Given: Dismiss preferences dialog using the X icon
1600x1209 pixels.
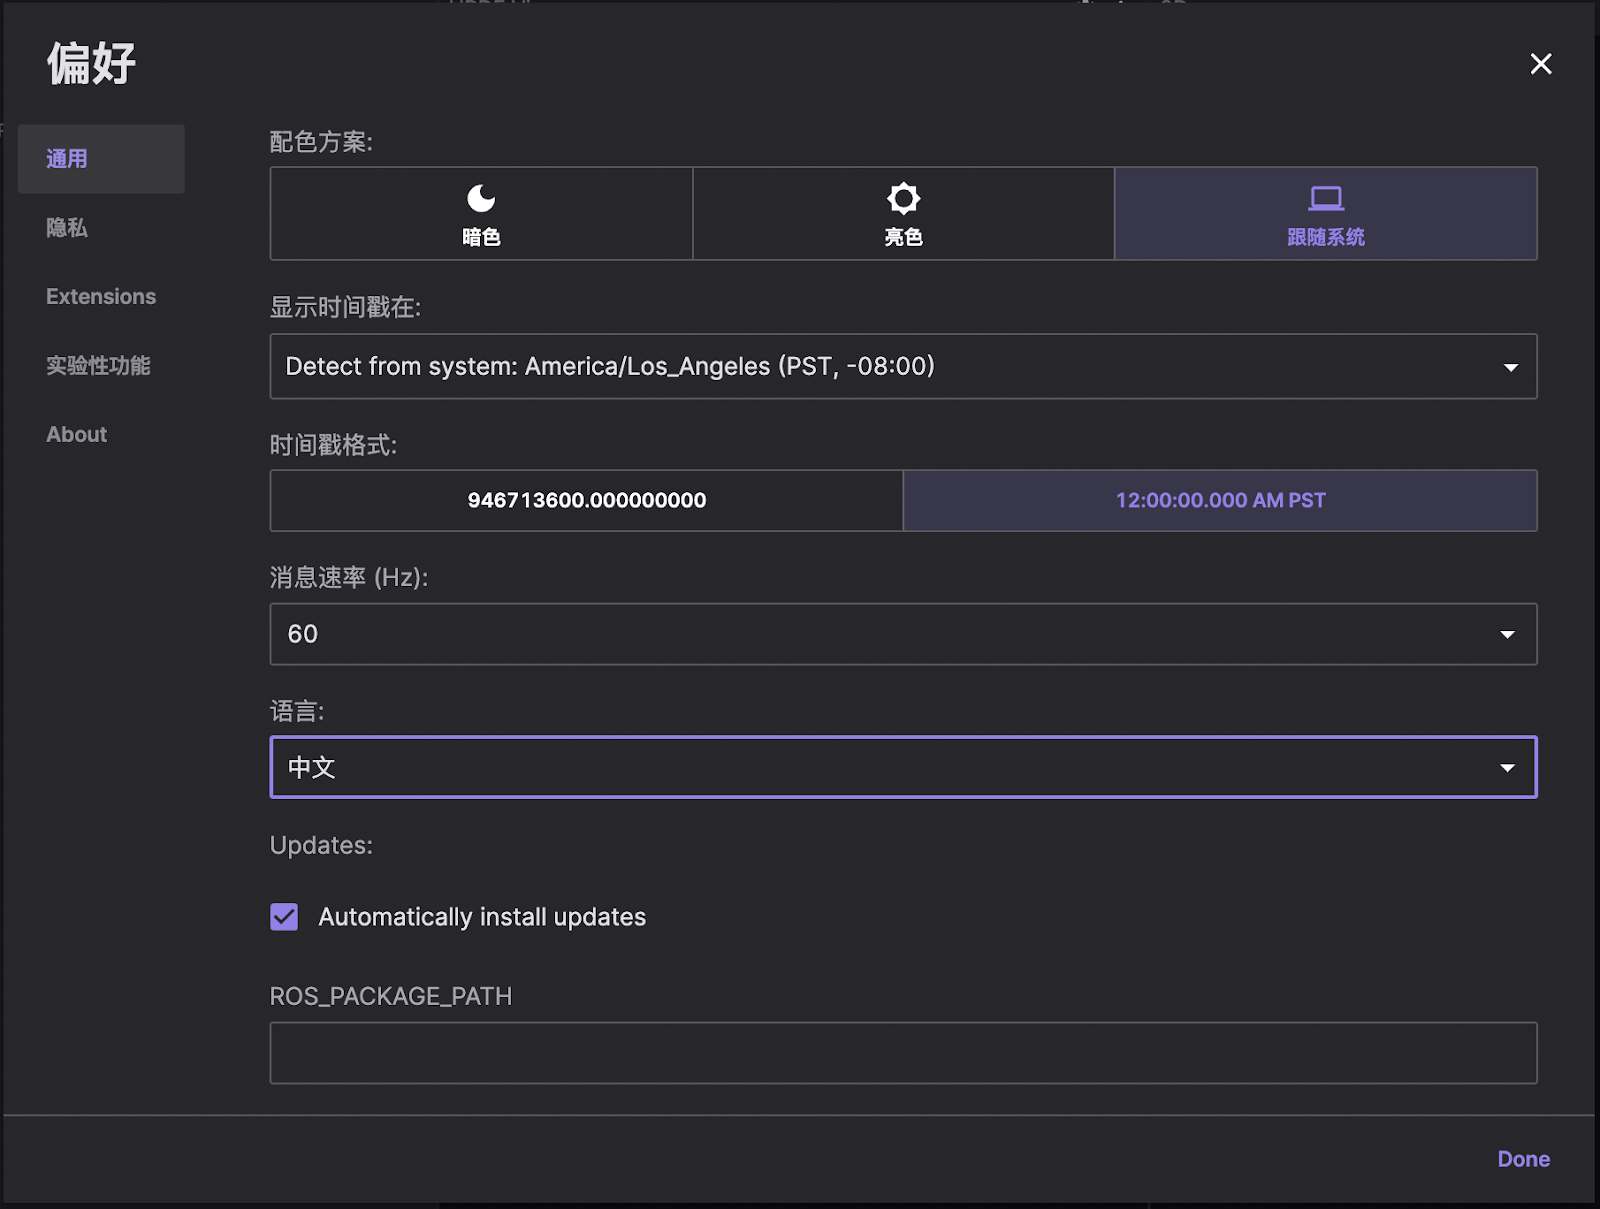Looking at the screenshot, I should (x=1540, y=63).
